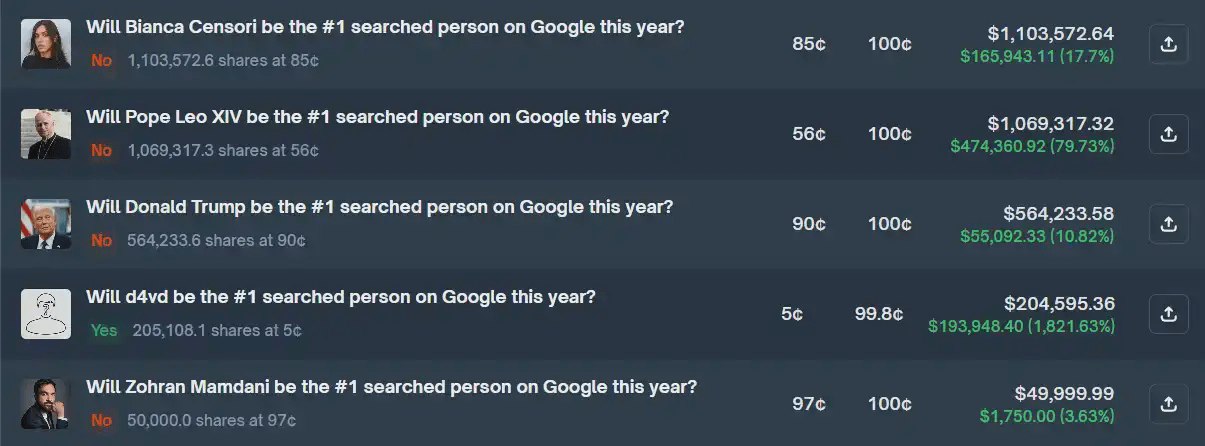Open the Pope Leo XIV #1 searched market
The image size is (1205, 446).
(377, 117)
